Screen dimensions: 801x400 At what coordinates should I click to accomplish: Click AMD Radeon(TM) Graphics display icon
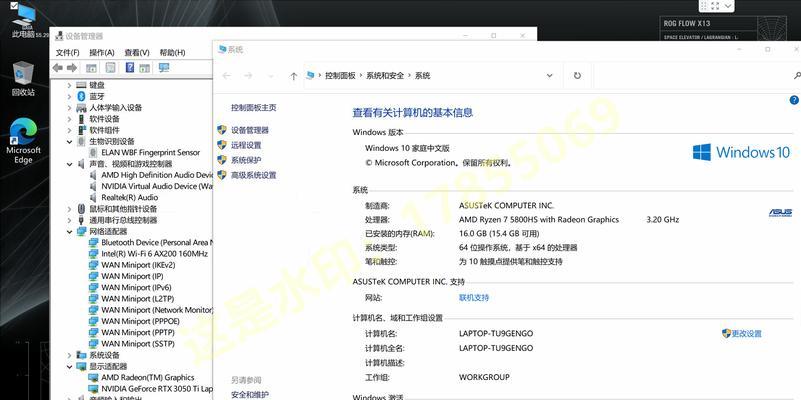pyautogui.click(x=93, y=378)
